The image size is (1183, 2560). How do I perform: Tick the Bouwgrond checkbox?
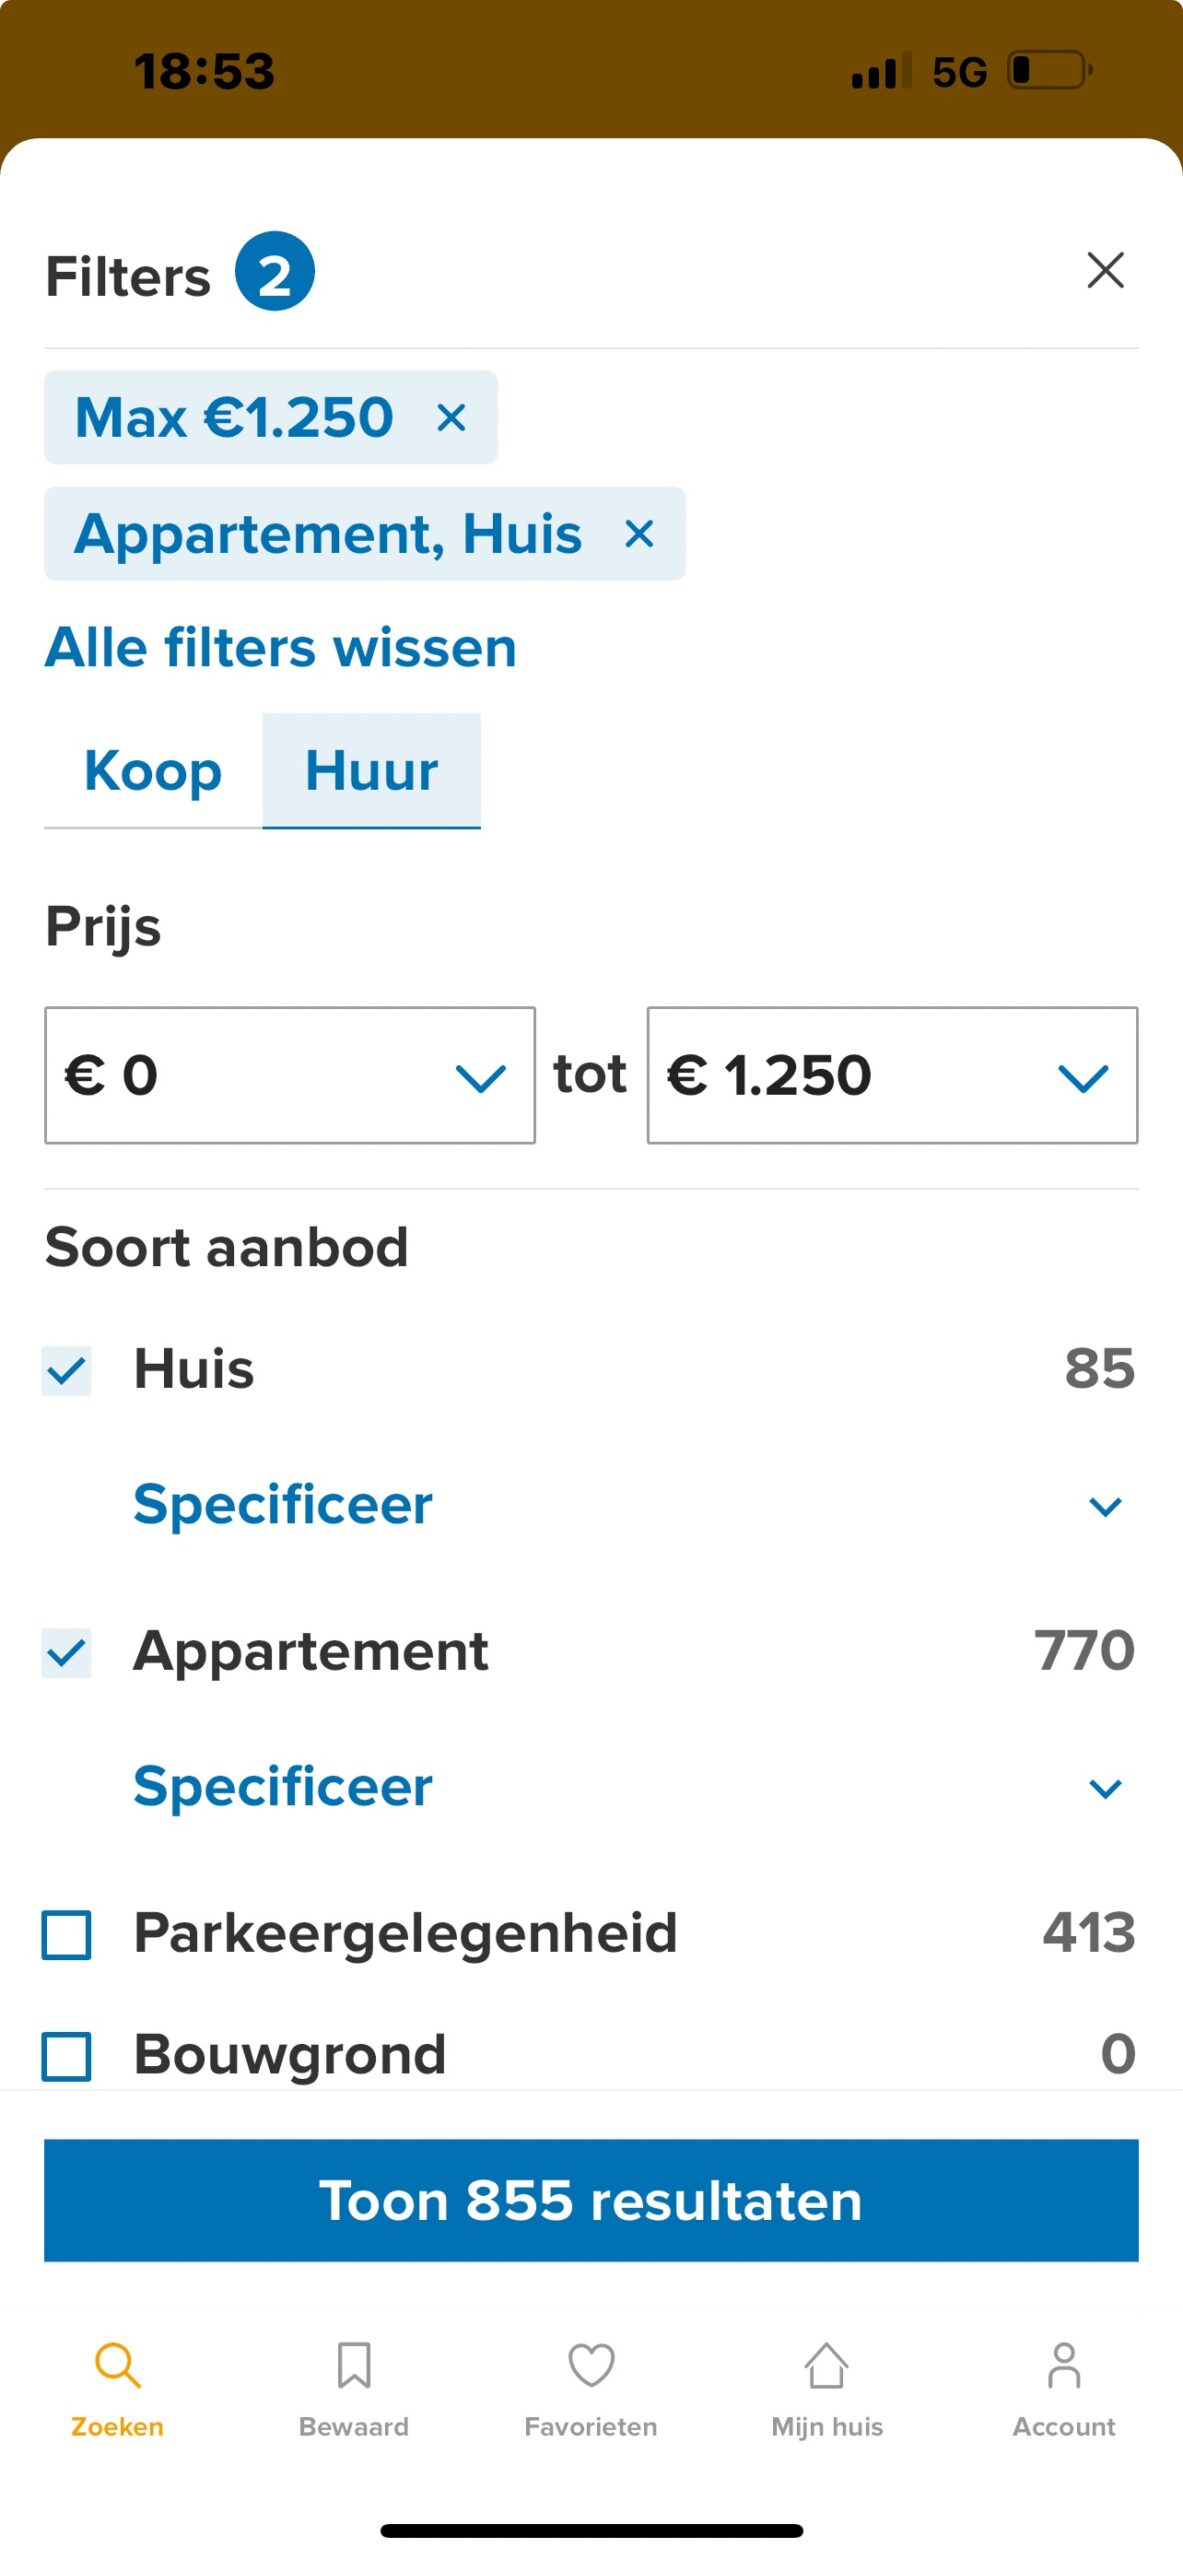coord(67,2056)
